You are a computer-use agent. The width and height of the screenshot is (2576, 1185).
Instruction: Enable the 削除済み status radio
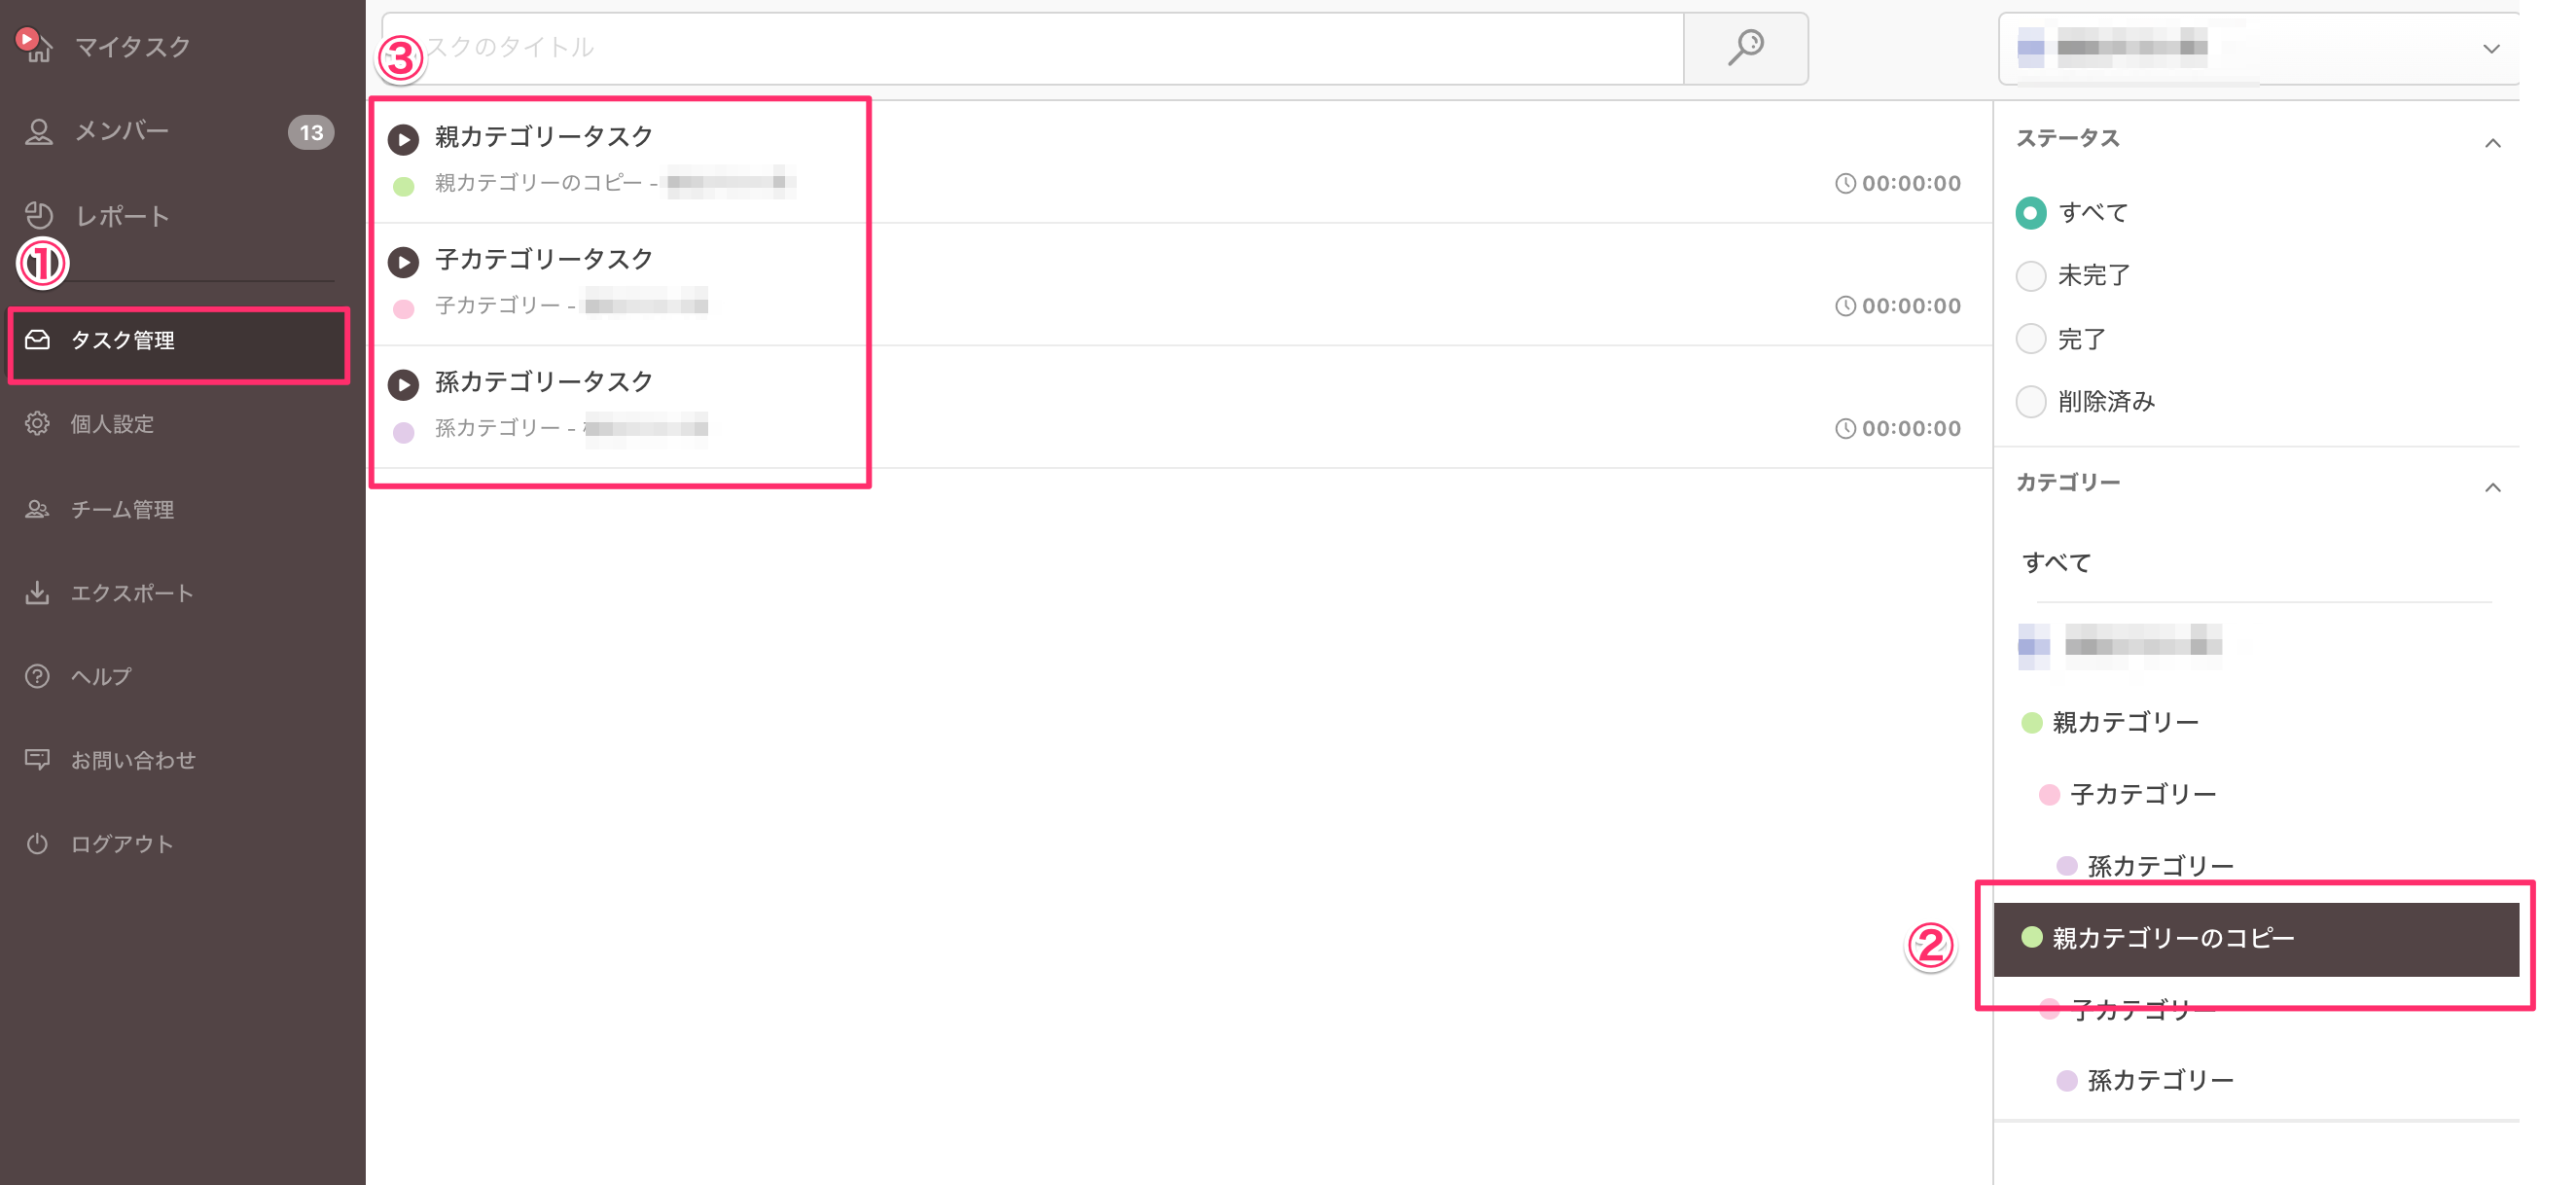point(2030,402)
